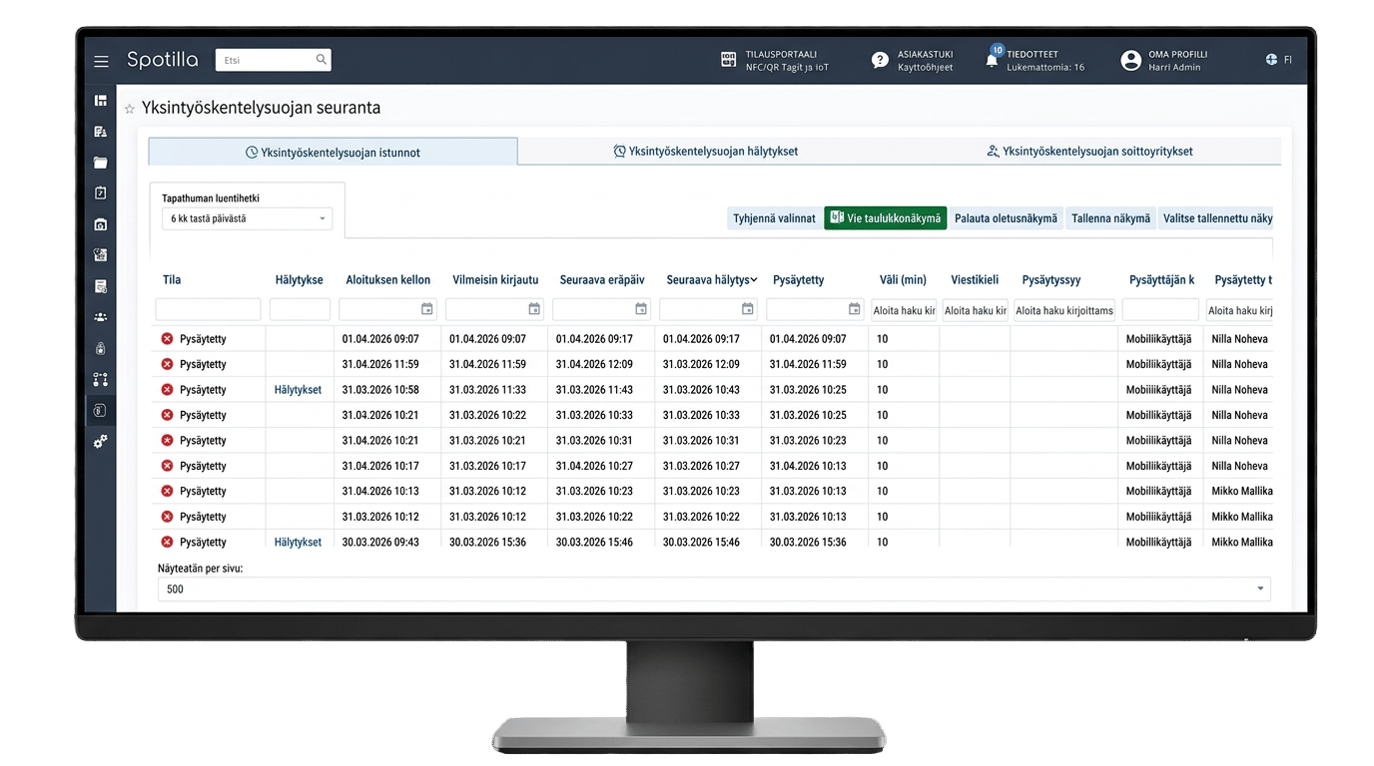Click the Tiedotteet notification bell
1374x766 pixels.
click(992, 60)
